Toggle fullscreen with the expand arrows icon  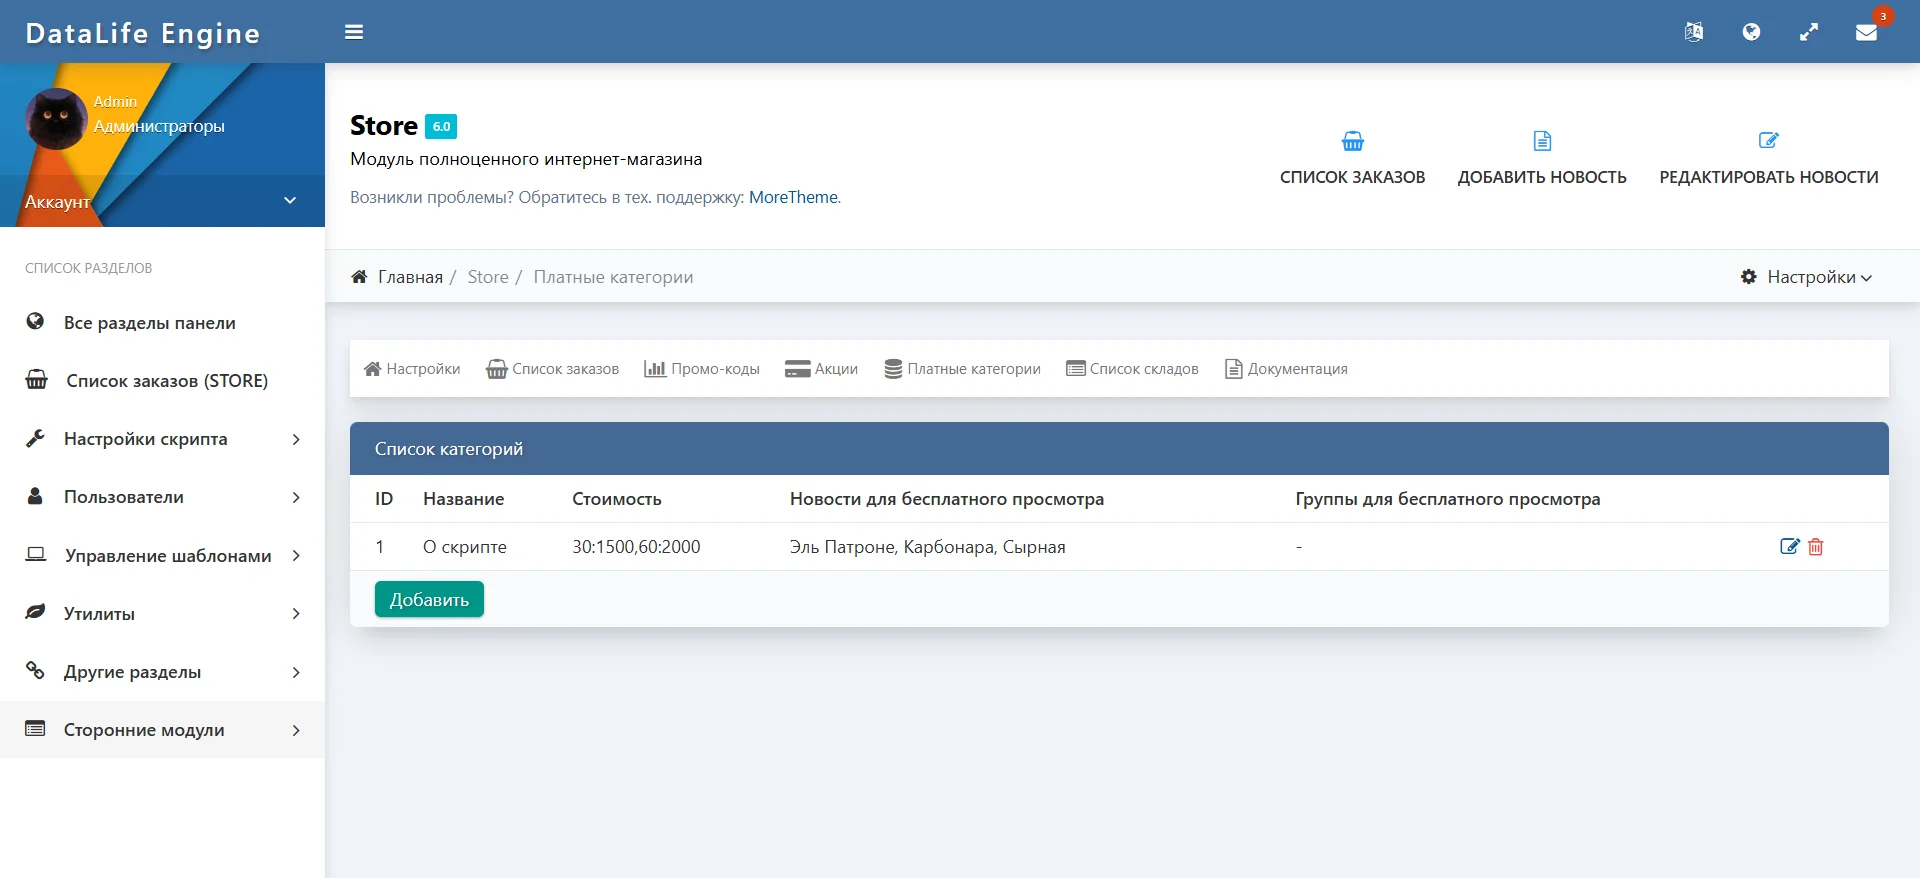pyautogui.click(x=1809, y=32)
